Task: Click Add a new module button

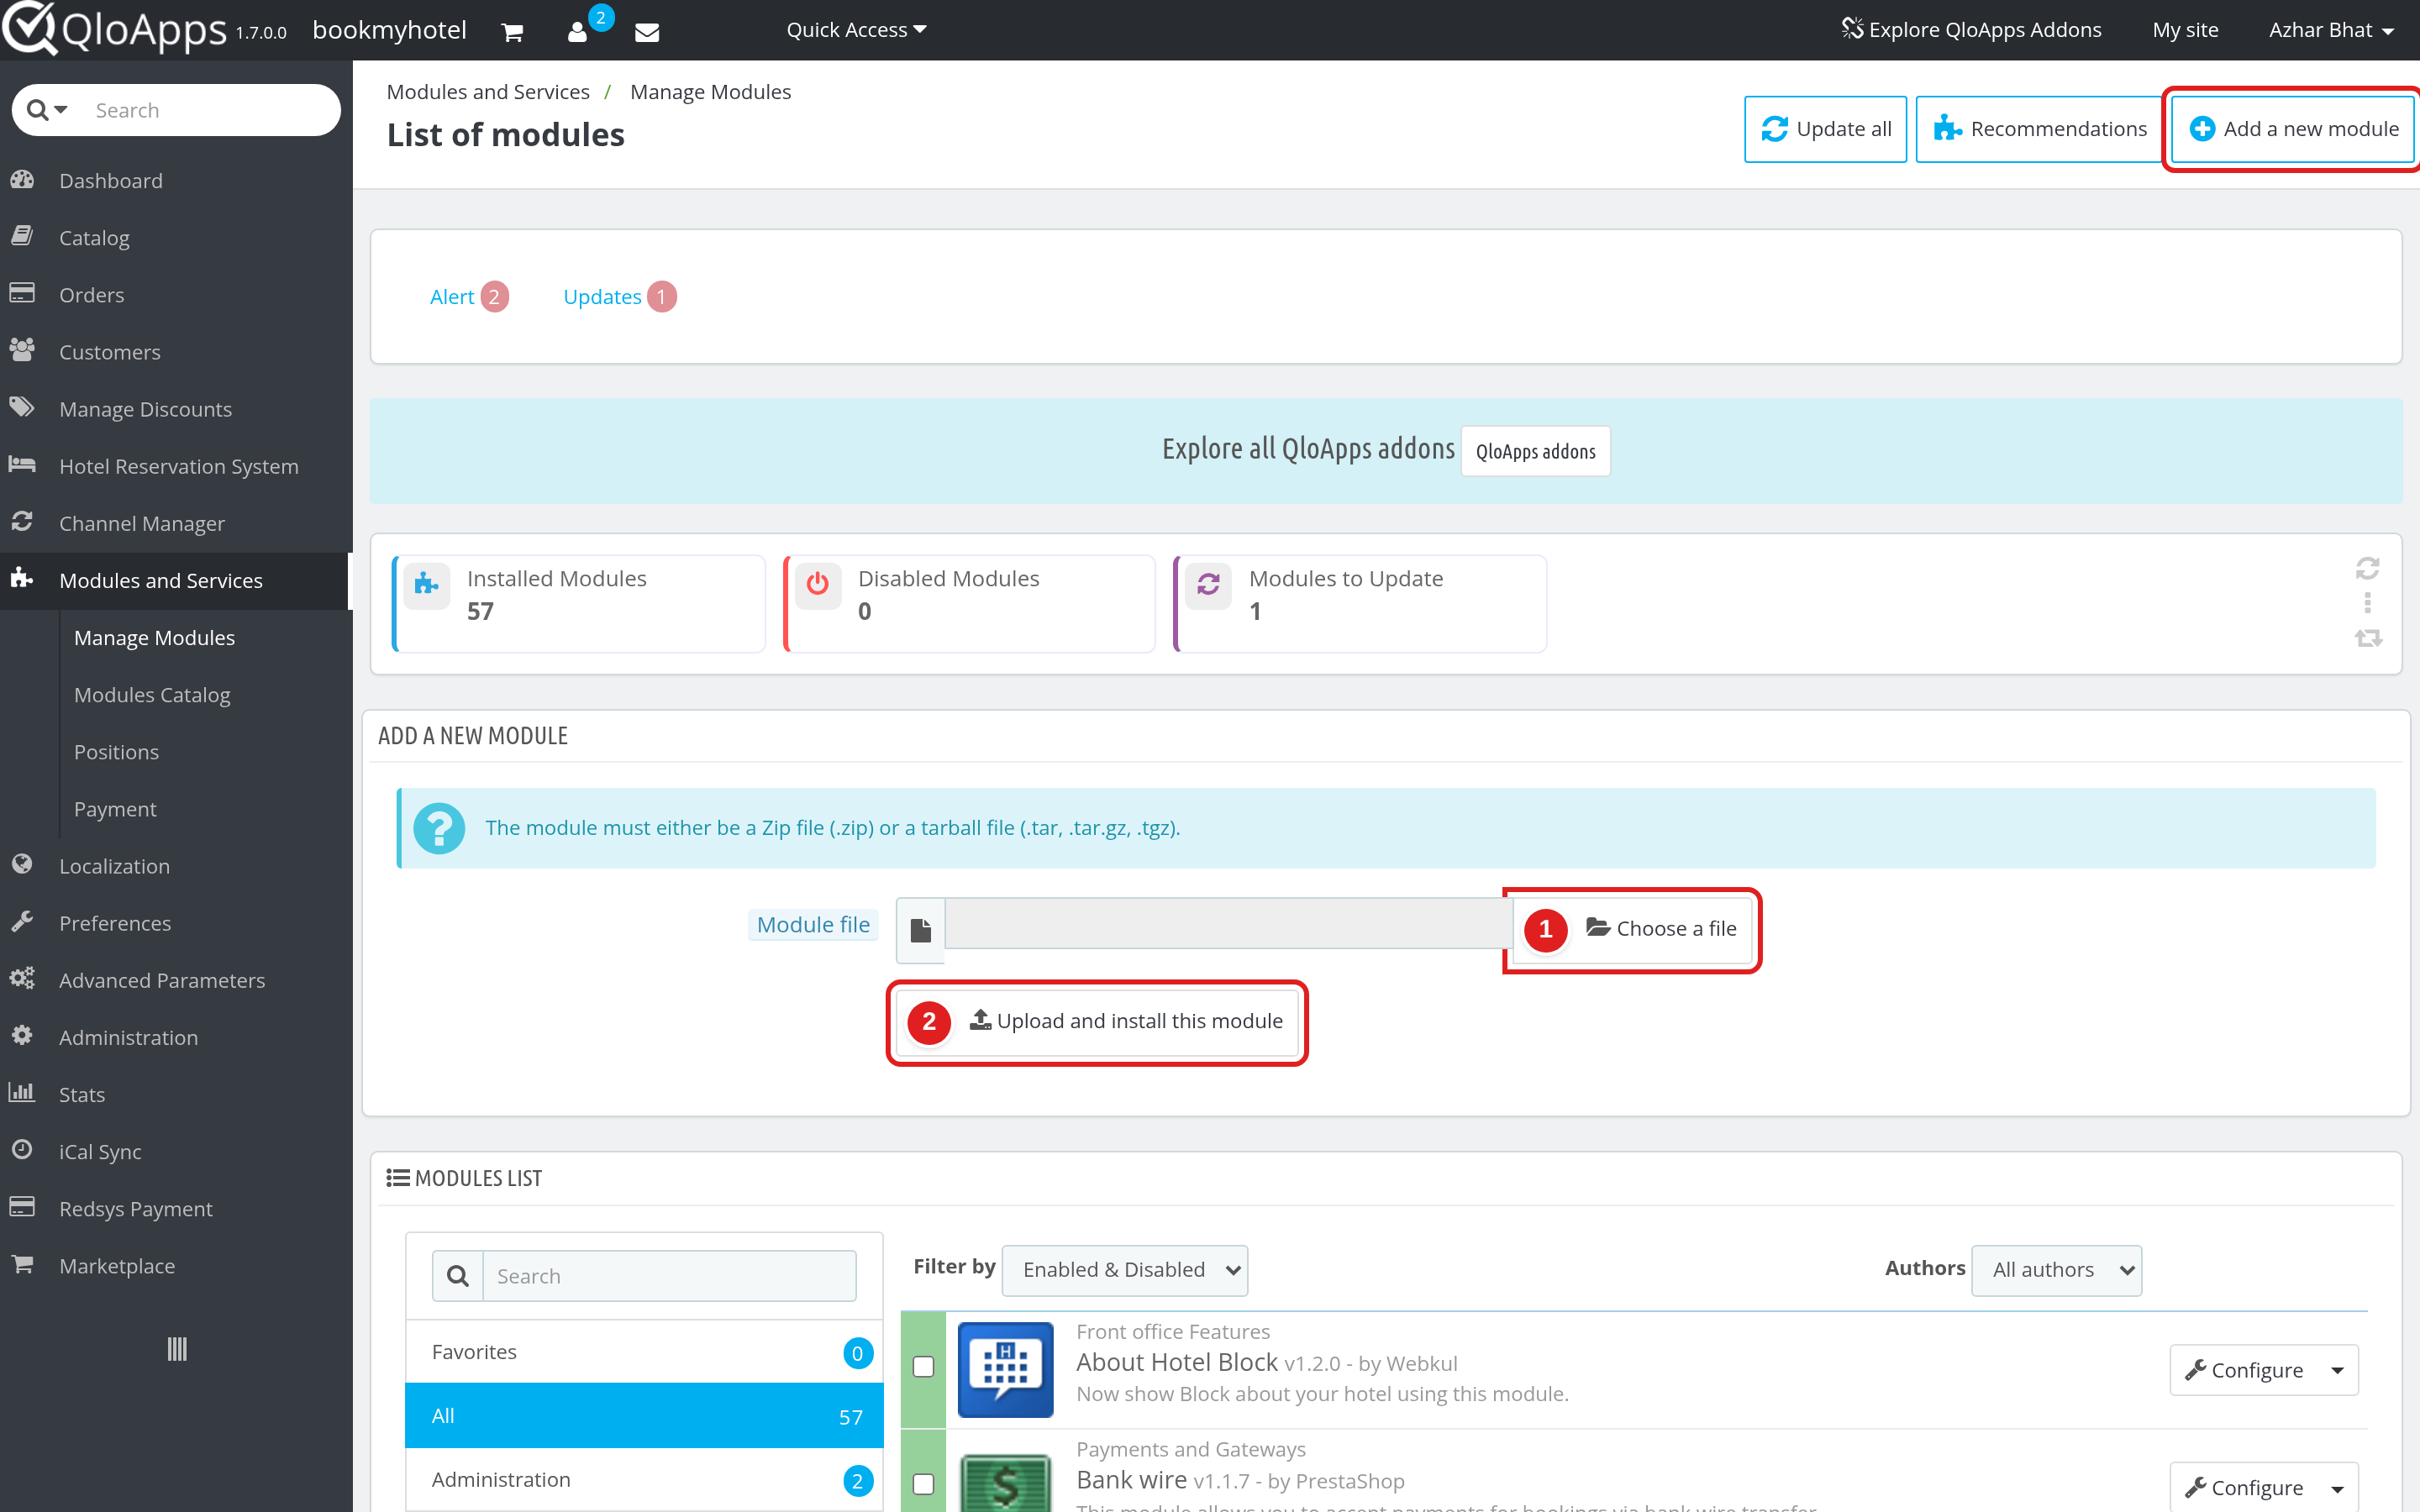Action: (x=2293, y=129)
